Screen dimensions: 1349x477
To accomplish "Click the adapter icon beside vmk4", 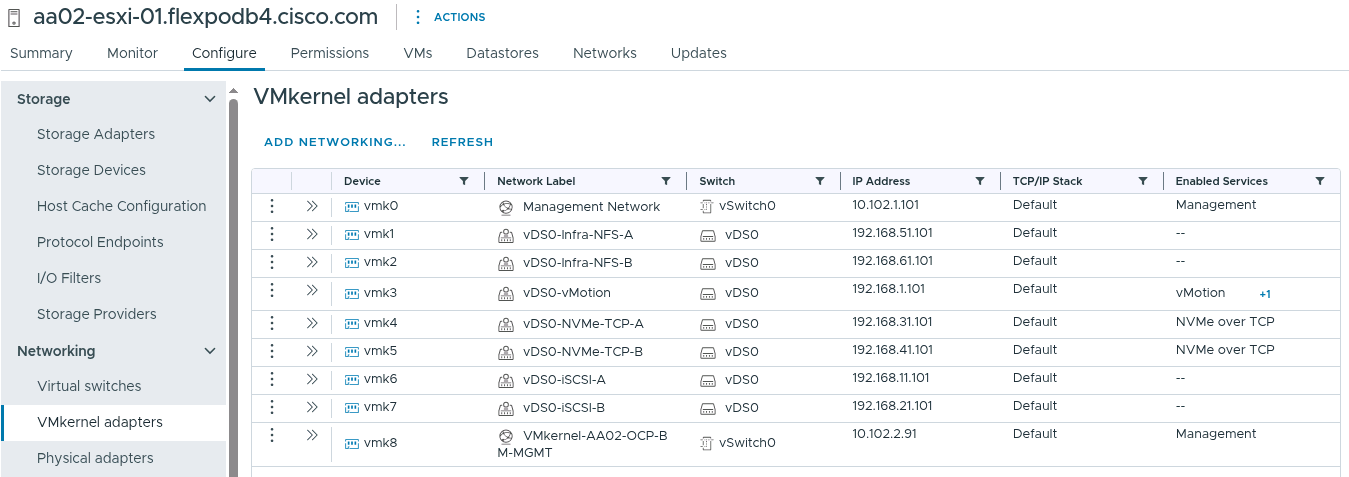I will click(x=351, y=324).
